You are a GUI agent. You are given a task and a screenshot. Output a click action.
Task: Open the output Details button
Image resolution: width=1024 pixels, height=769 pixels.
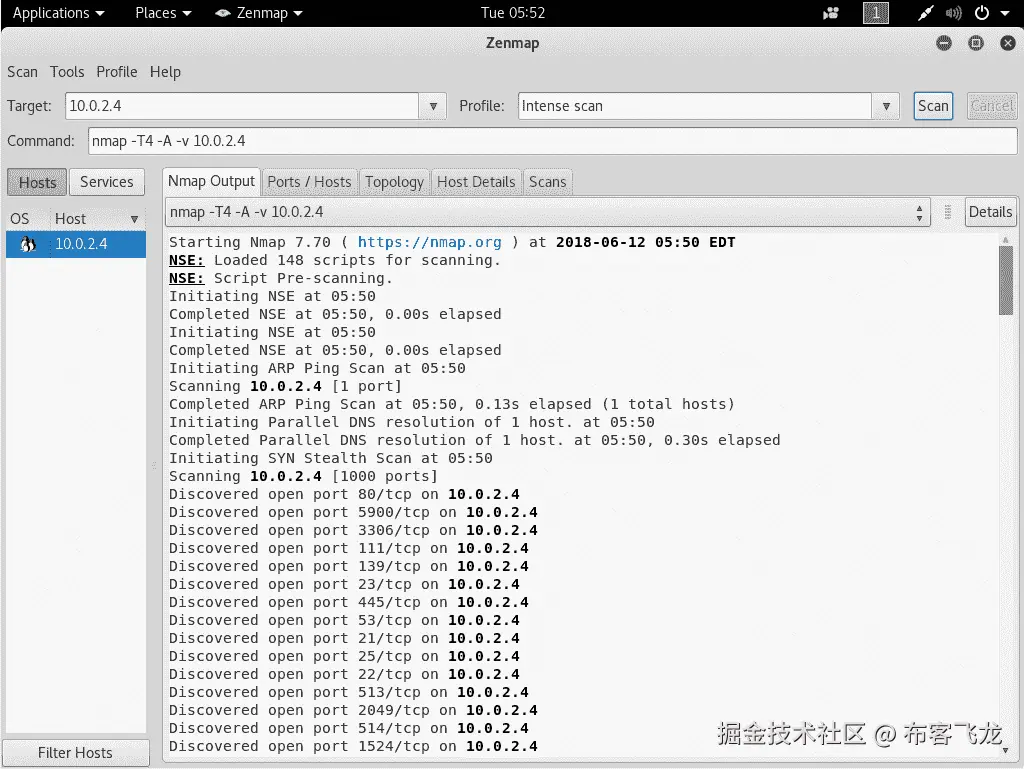[990, 212]
